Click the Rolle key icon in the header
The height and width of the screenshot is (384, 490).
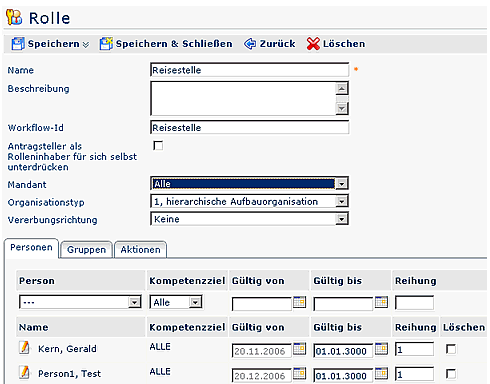[14, 17]
